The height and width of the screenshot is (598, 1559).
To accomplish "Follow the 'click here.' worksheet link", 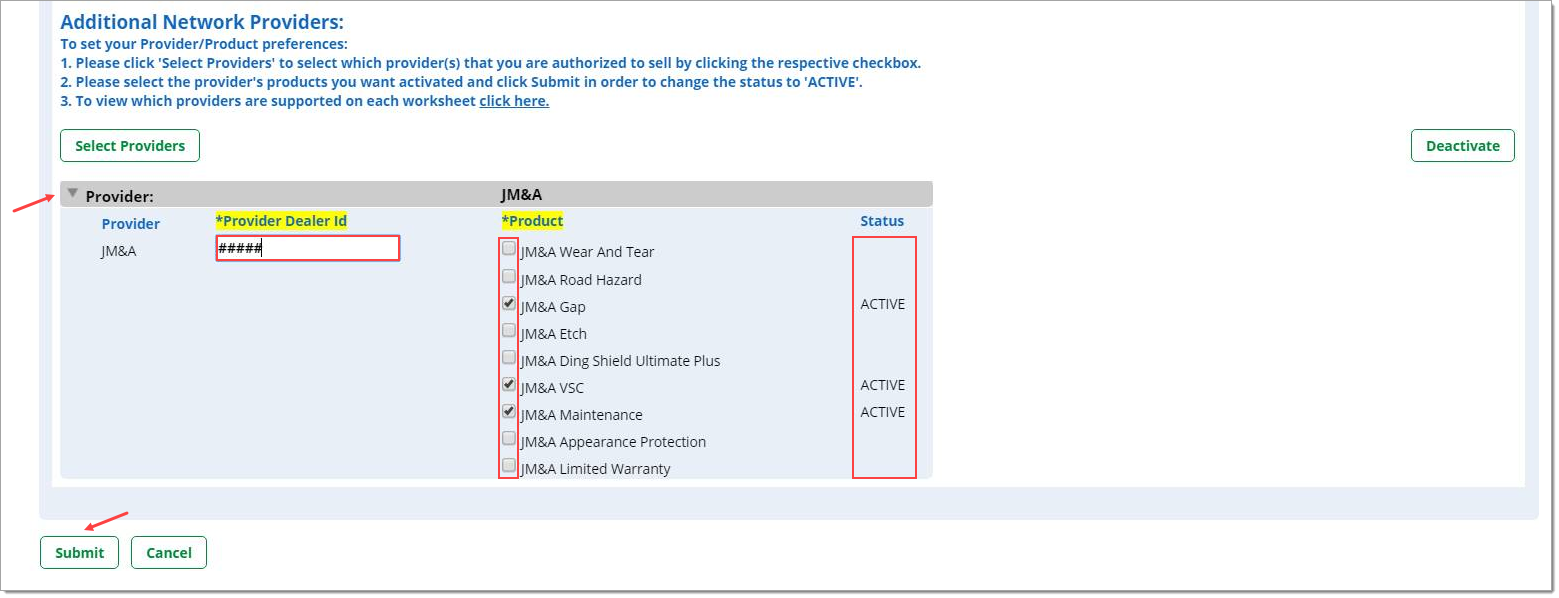I will click(514, 101).
